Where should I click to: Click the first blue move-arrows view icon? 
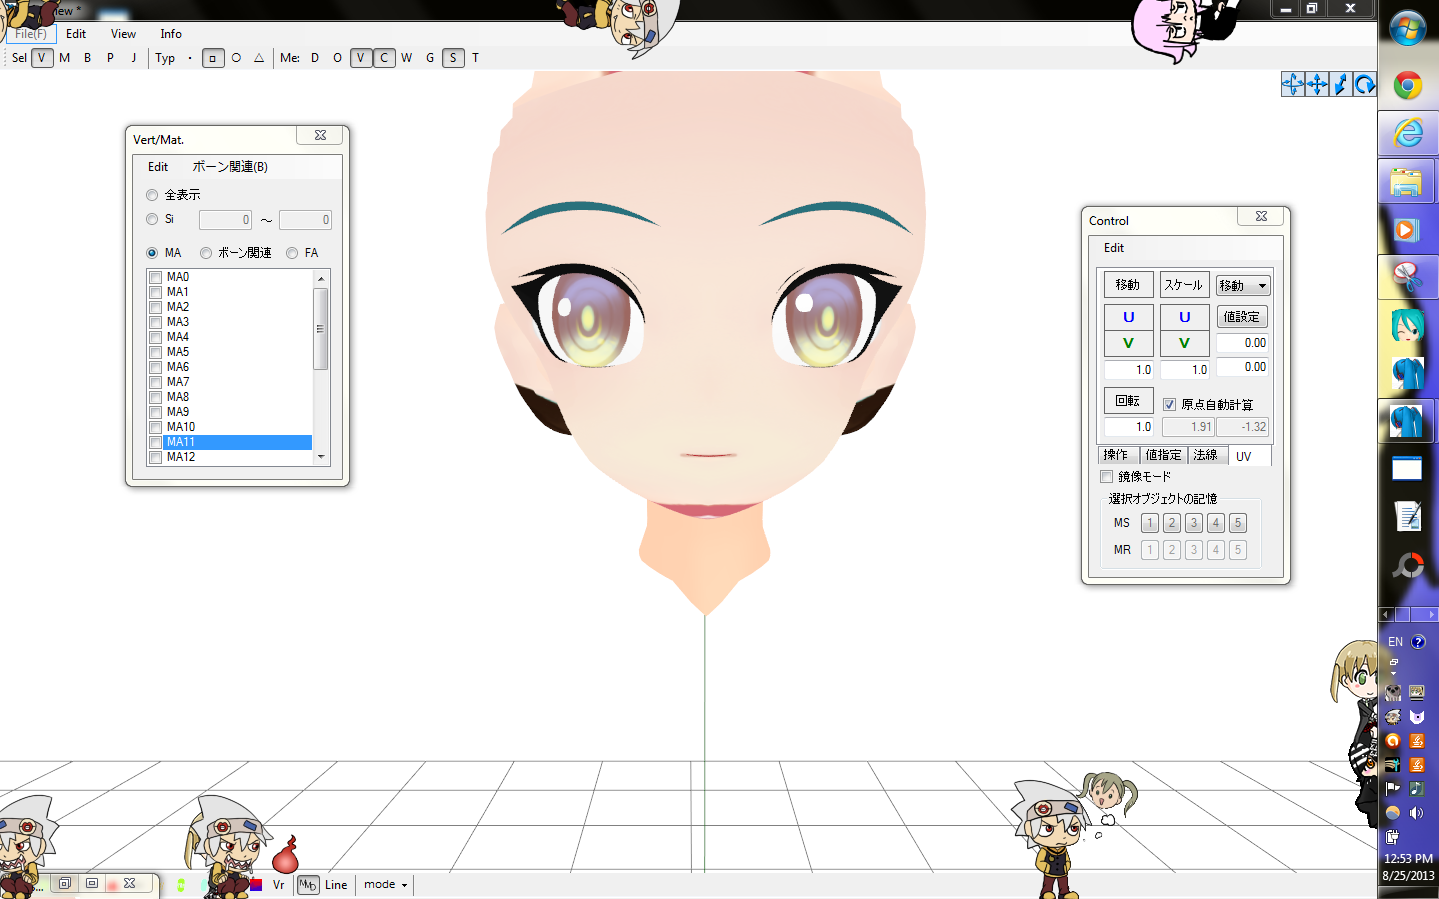click(1293, 85)
